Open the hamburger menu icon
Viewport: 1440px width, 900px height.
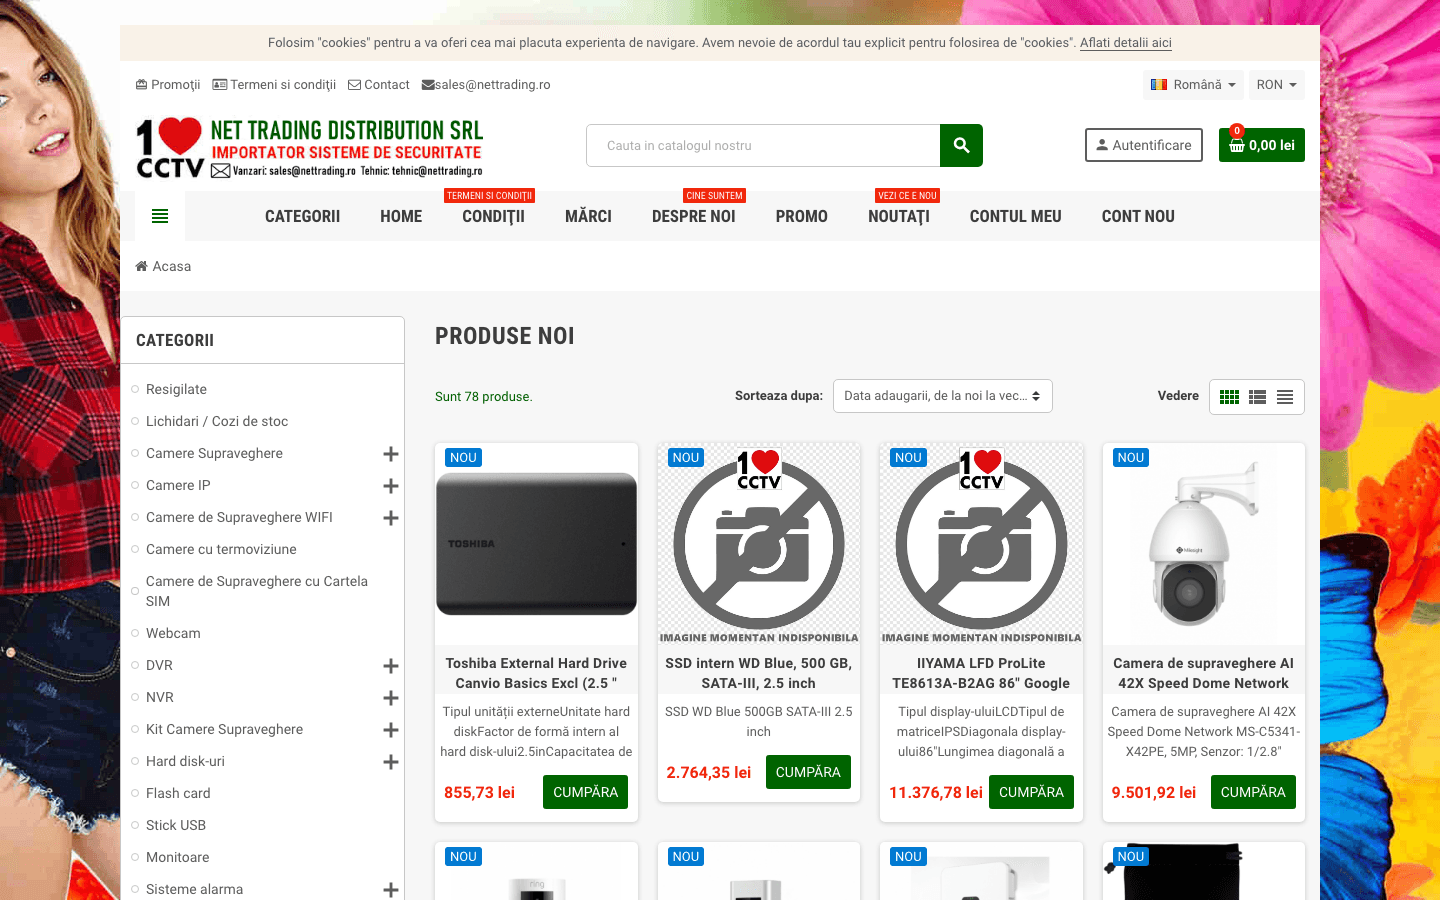coord(160,216)
